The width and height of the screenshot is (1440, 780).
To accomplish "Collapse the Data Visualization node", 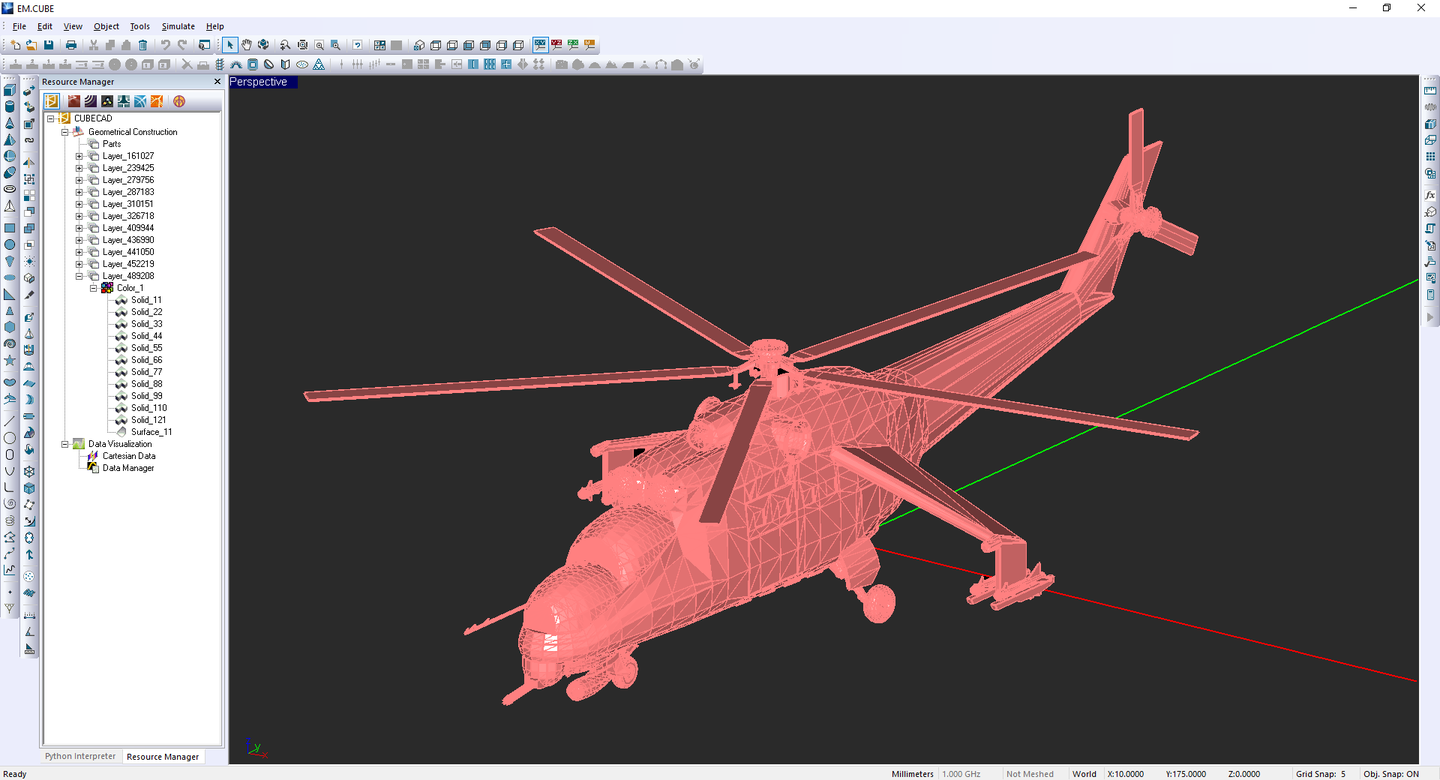I will click(64, 443).
